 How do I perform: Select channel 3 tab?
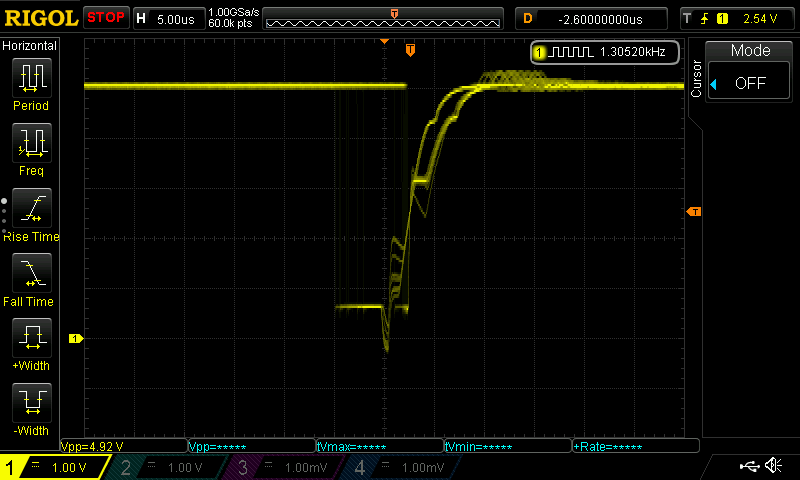tap(283, 467)
